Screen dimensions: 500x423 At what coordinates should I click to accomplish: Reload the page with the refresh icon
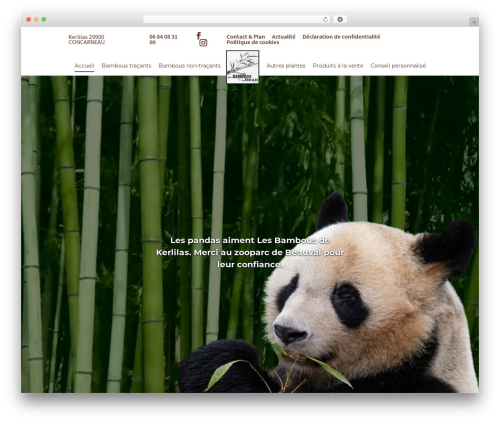coord(325,20)
